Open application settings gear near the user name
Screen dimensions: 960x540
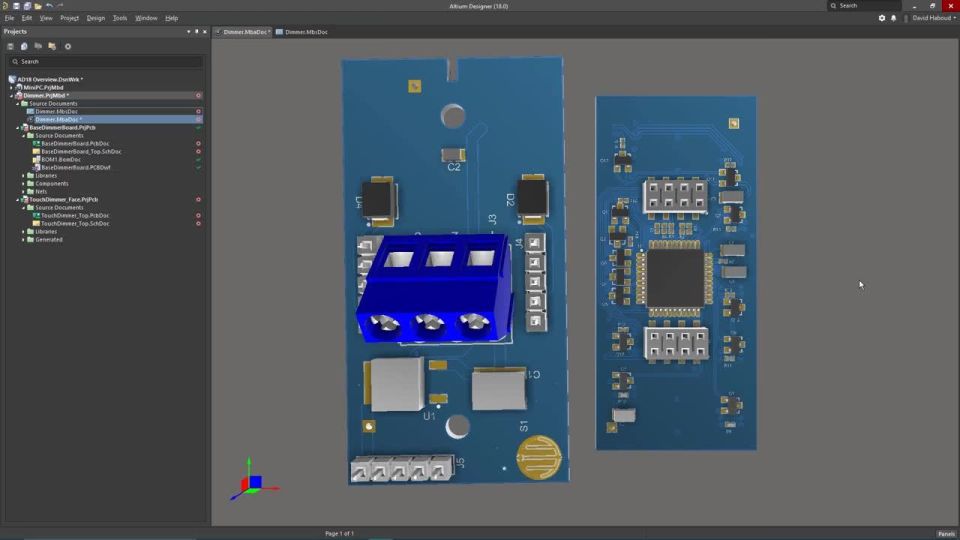pos(882,18)
